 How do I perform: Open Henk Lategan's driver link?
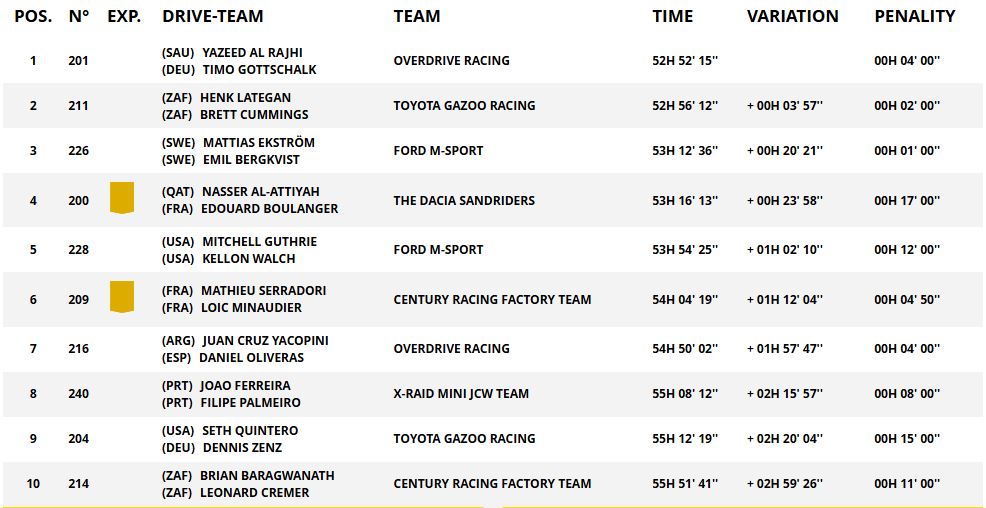[248, 98]
